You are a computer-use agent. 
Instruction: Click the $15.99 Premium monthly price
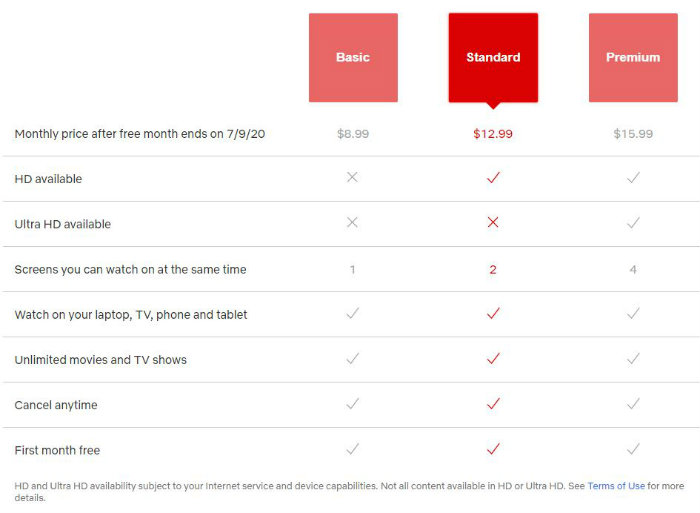click(x=633, y=134)
